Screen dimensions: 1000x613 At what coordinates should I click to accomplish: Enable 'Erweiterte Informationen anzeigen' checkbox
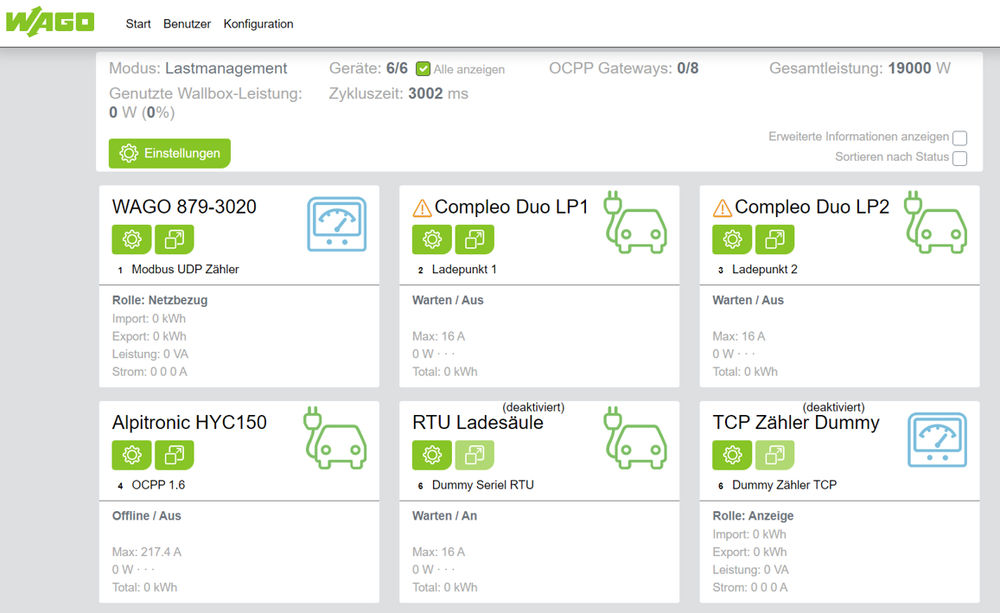tap(960, 138)
